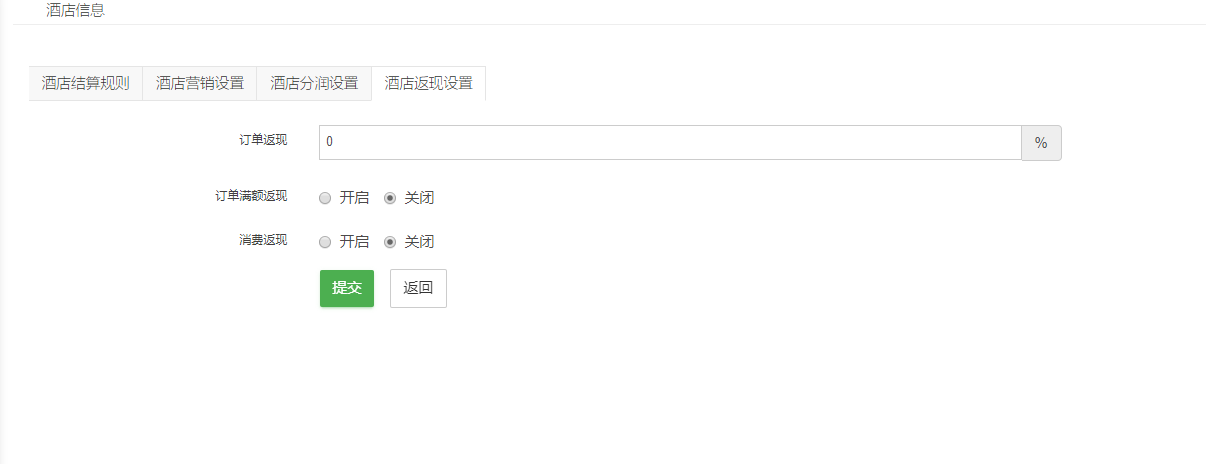Click 关闭 text in 消费返现 row
The width and height of the screenshot is (1206, 464).
tap(419, 242)
